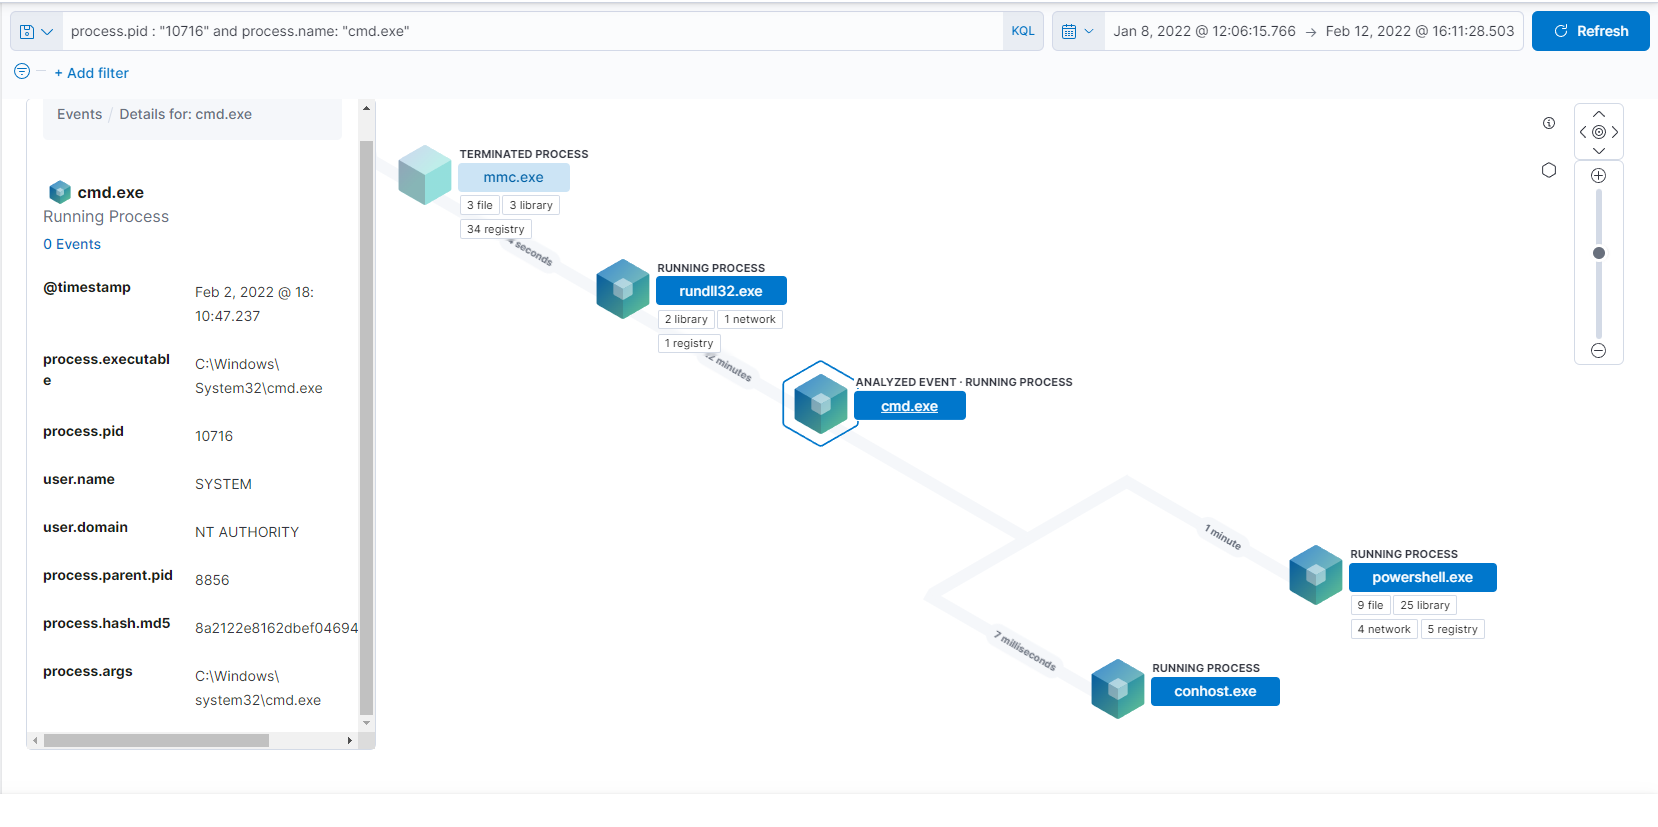This screenshot has height=827, width=1658.
Task: Click inside the KQL query input field
Action: point(530,31)
